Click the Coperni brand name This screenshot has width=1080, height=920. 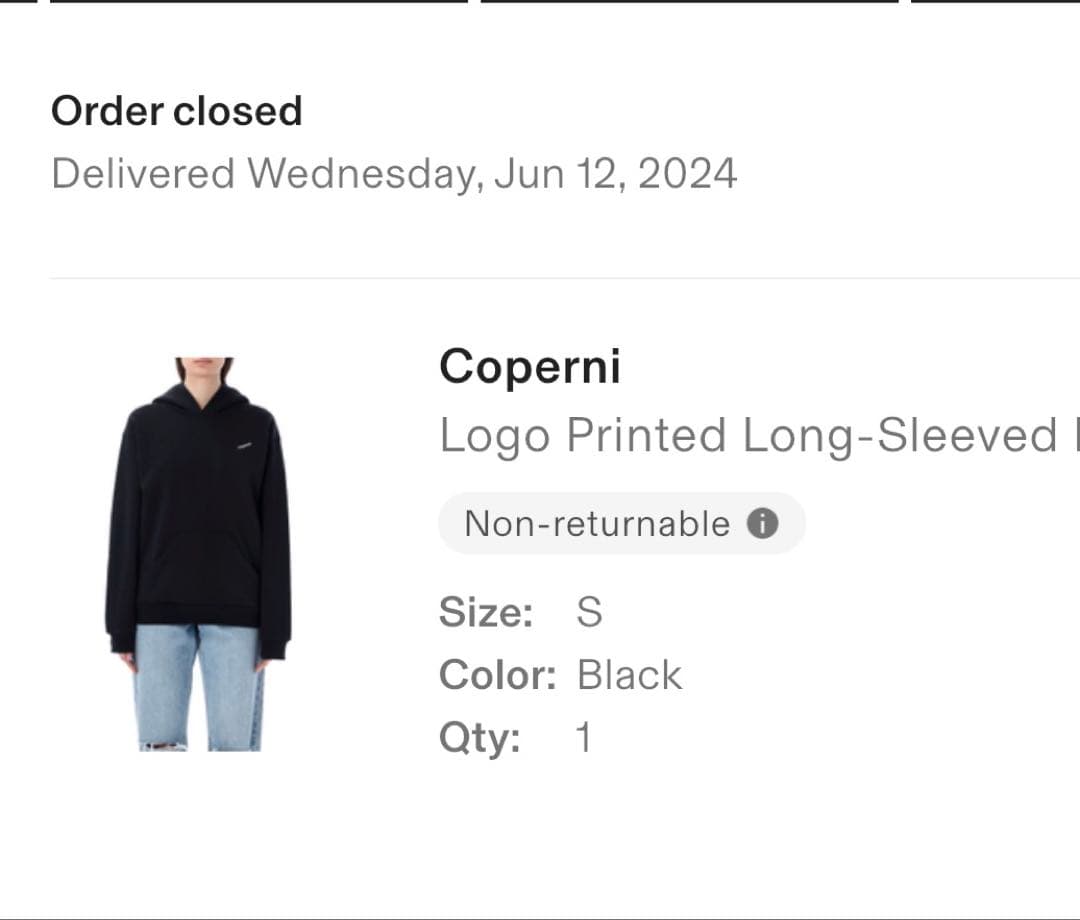coord(529,367)
